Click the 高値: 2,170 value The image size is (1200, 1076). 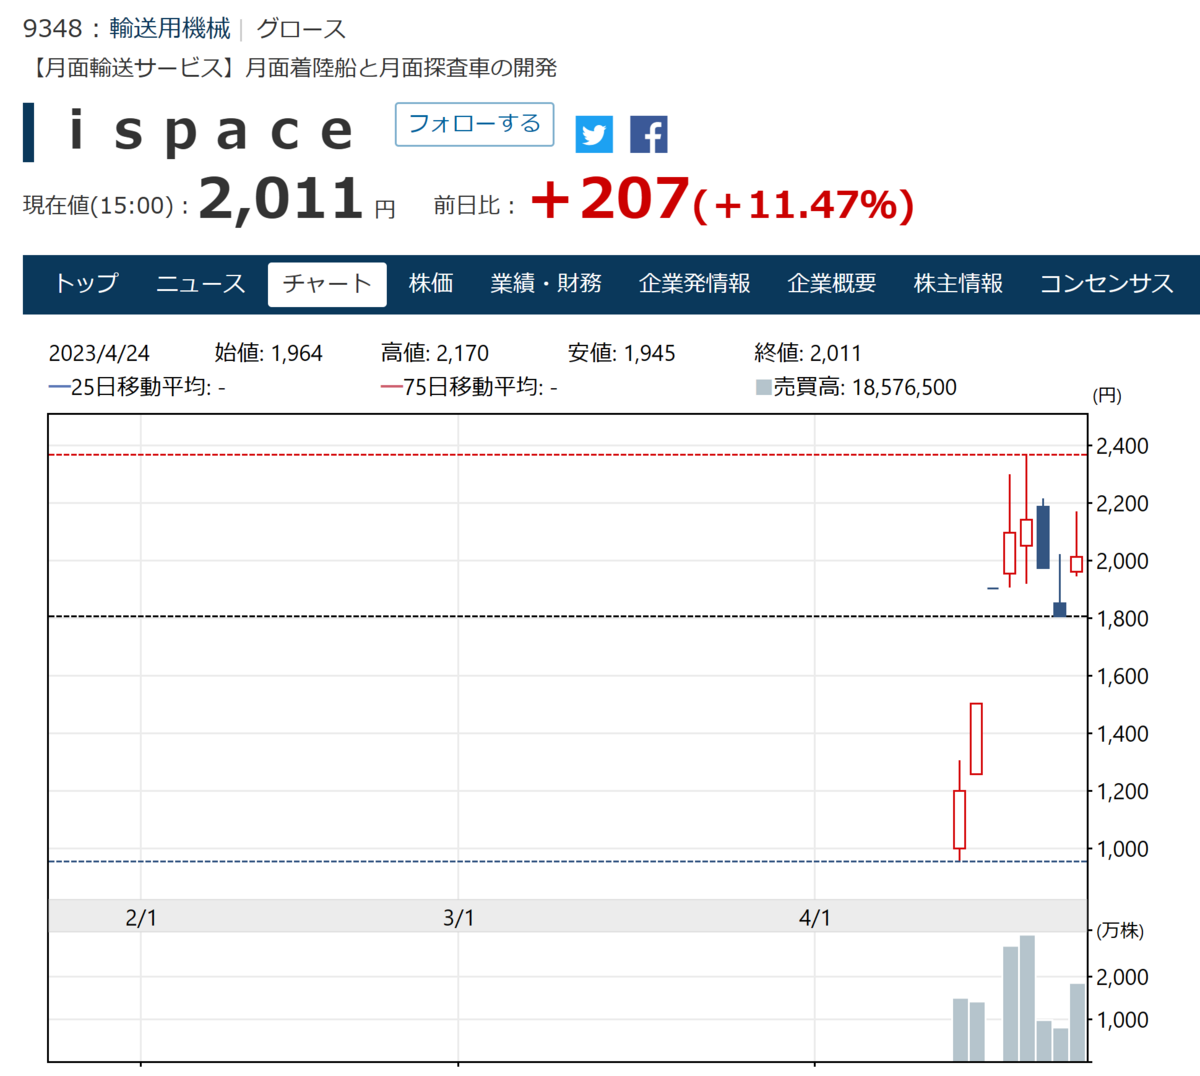pos(435,353)
